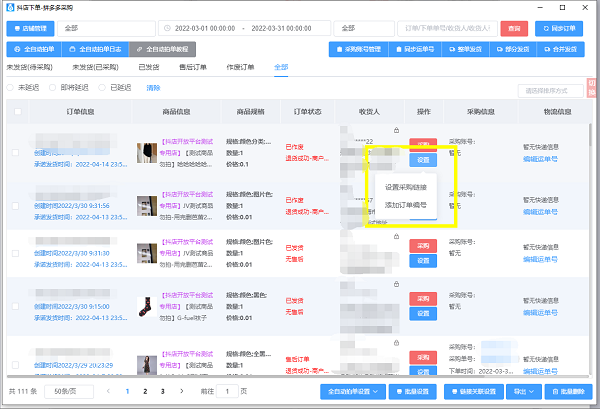Go to page 2 in pagination
Screen dimensions: 600x409
click(x=145, y=391)
